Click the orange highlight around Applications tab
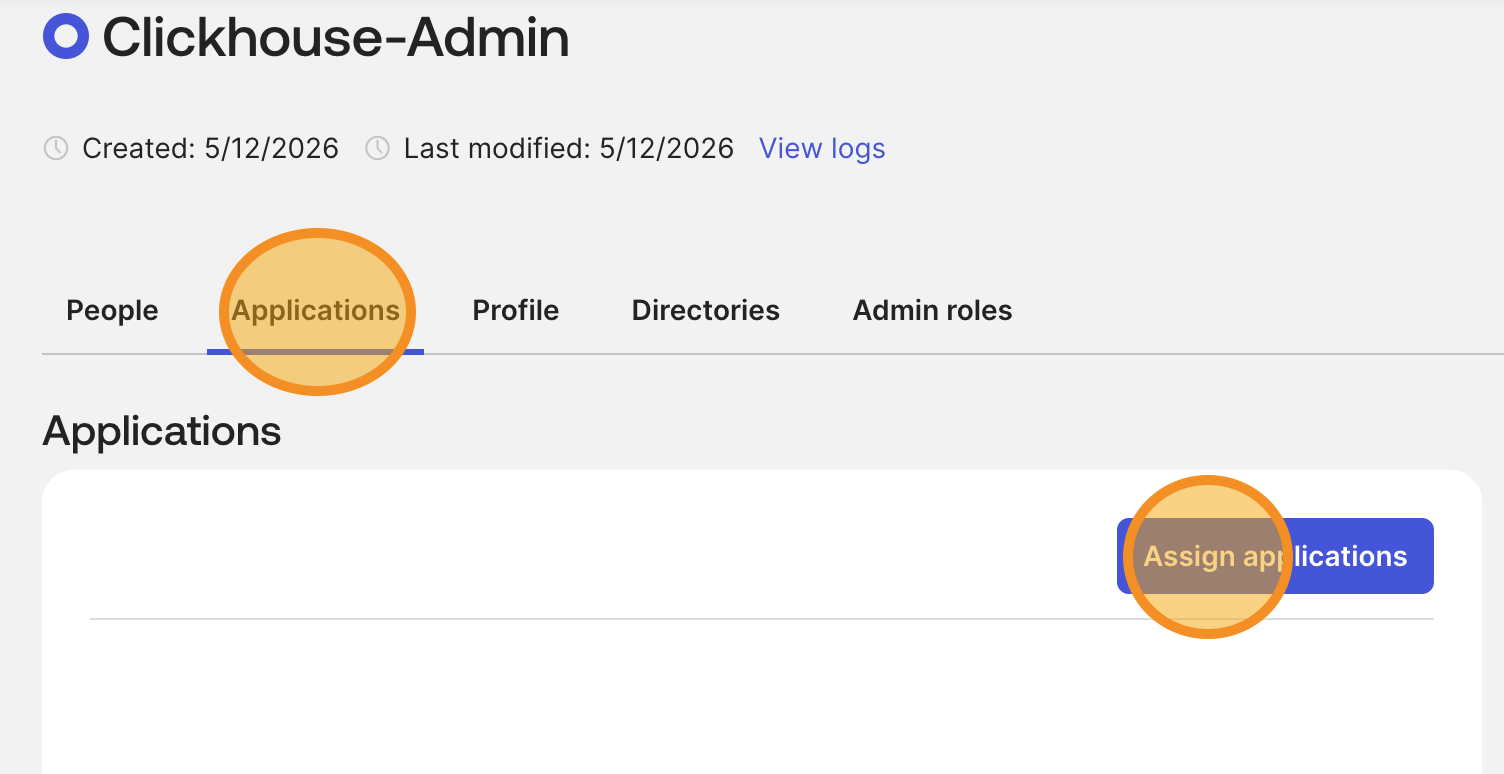 click(x=317, y=312)
